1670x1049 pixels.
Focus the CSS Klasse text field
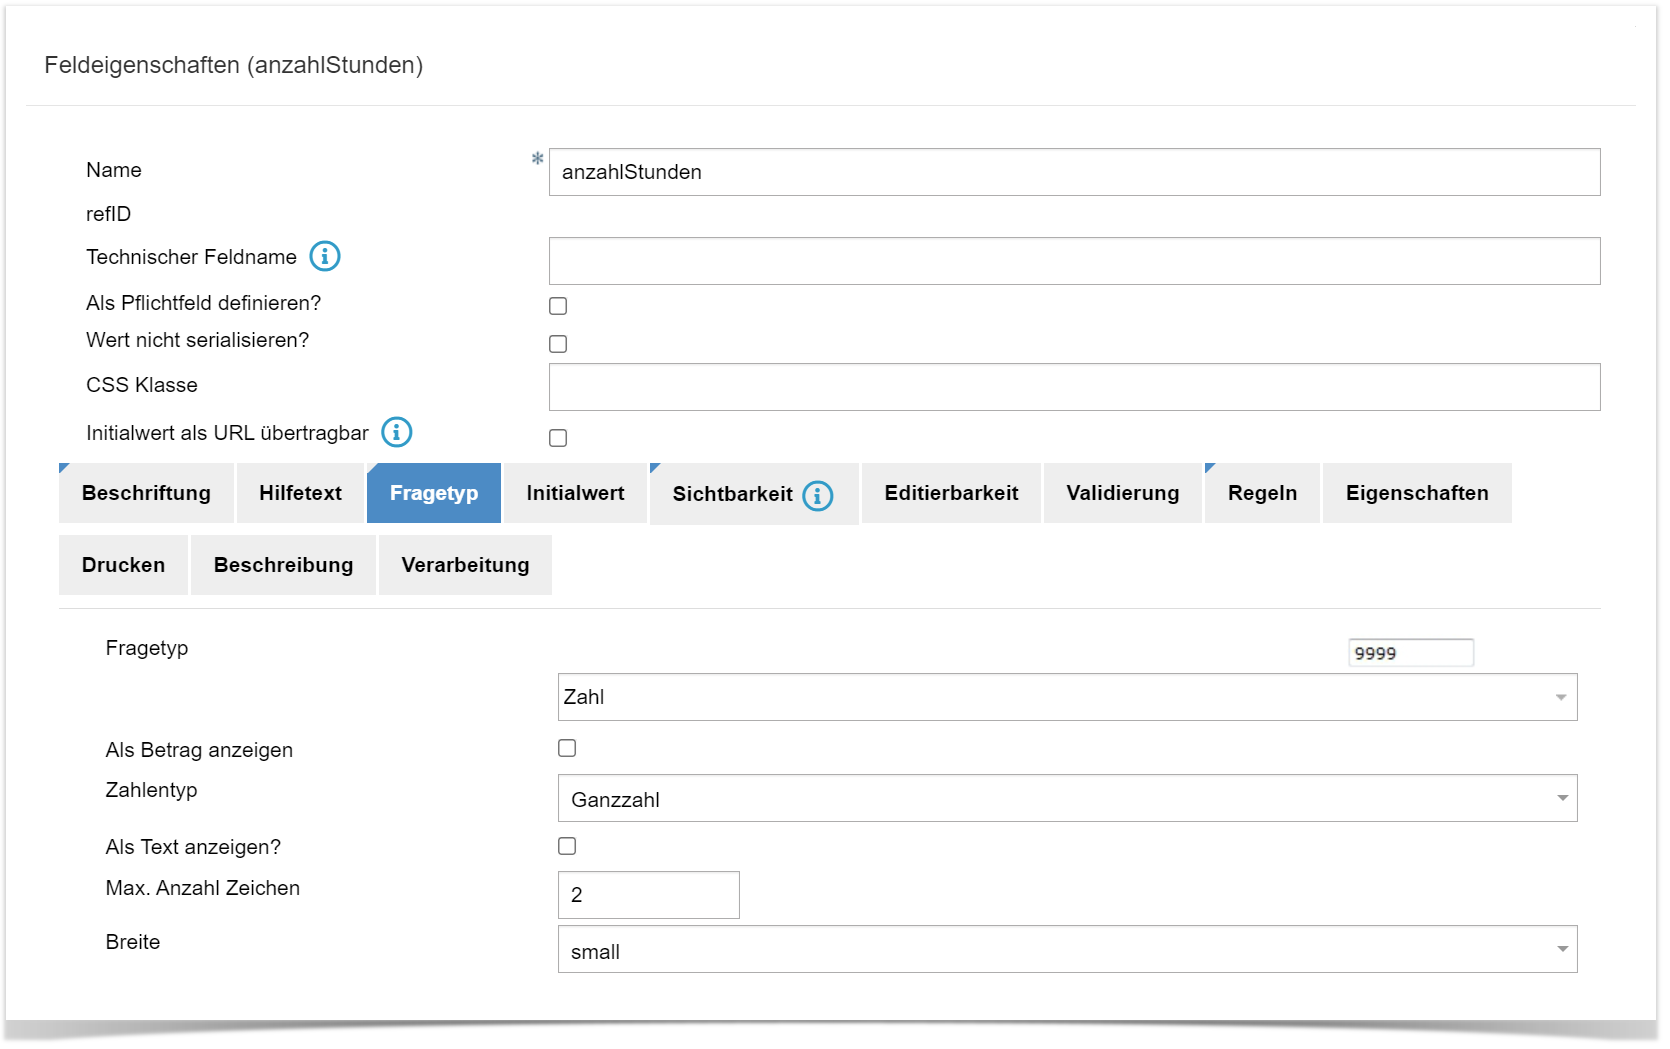[x=1074, y=387]
